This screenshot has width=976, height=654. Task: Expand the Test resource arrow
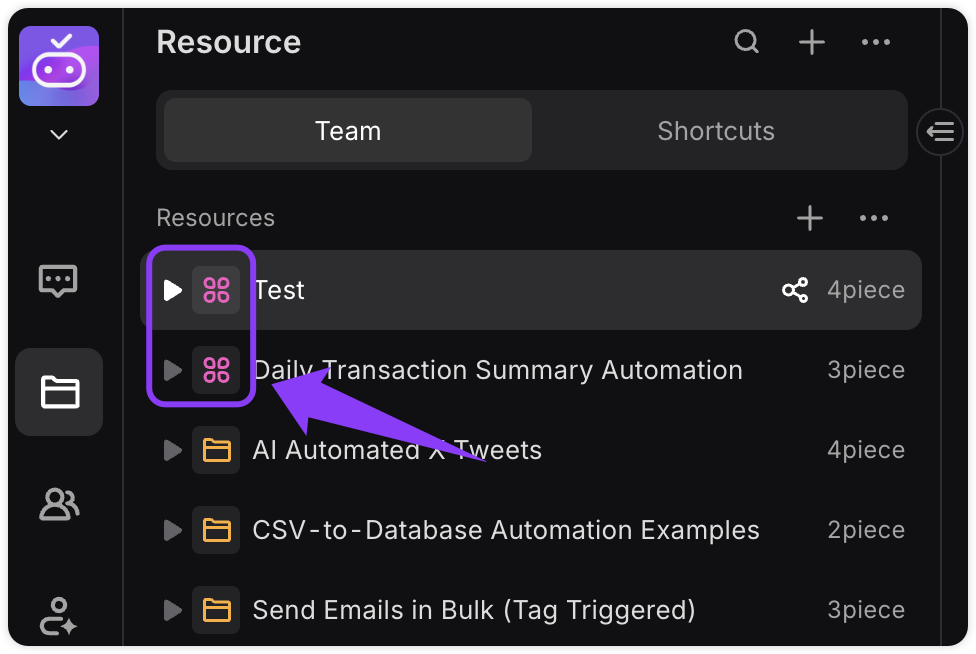[172, 290]
